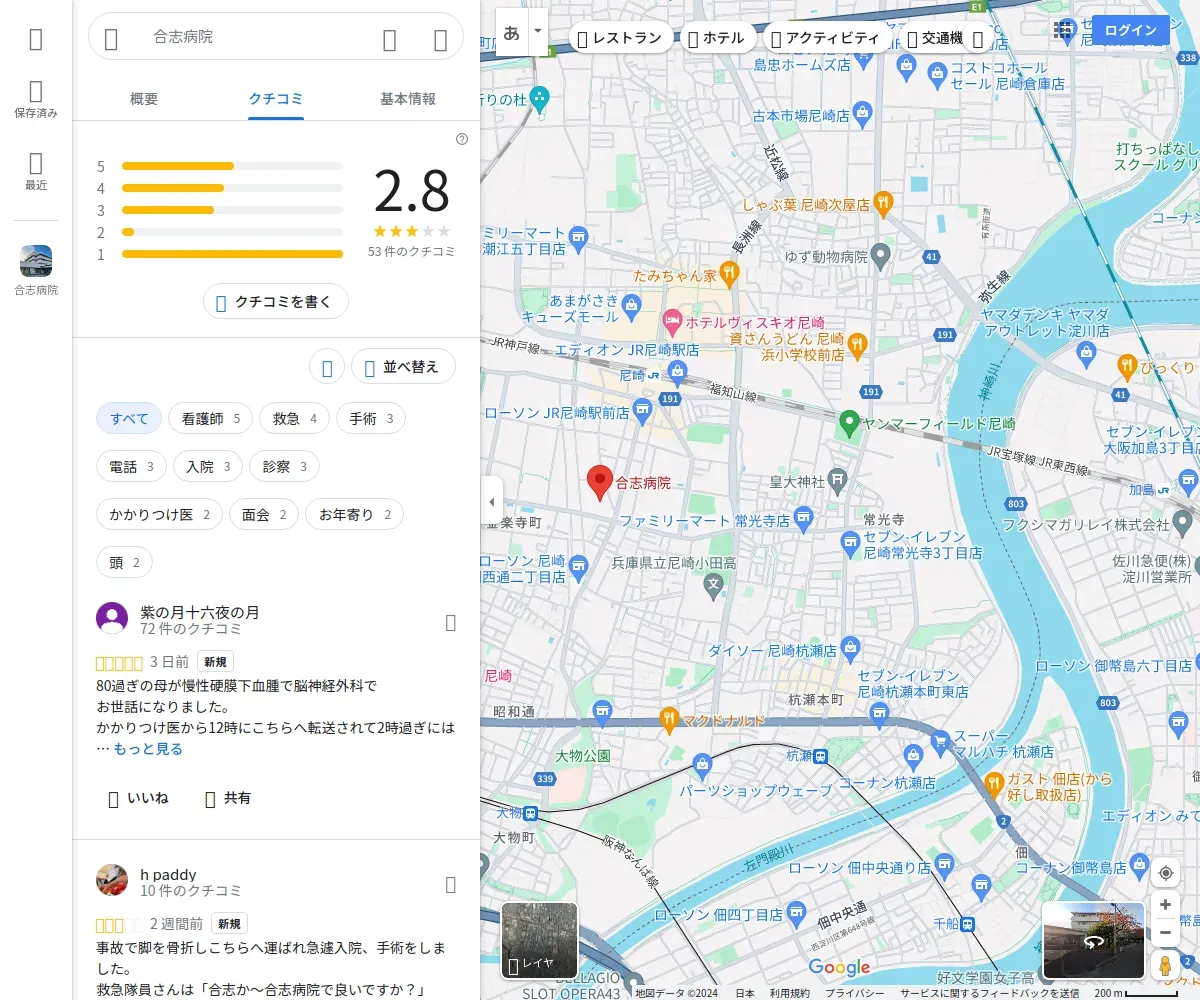The width and height of the screenshot is (1200, 1000).
Task: Open the 並べ替え sort menu
Action: click(x=403, y=367)
